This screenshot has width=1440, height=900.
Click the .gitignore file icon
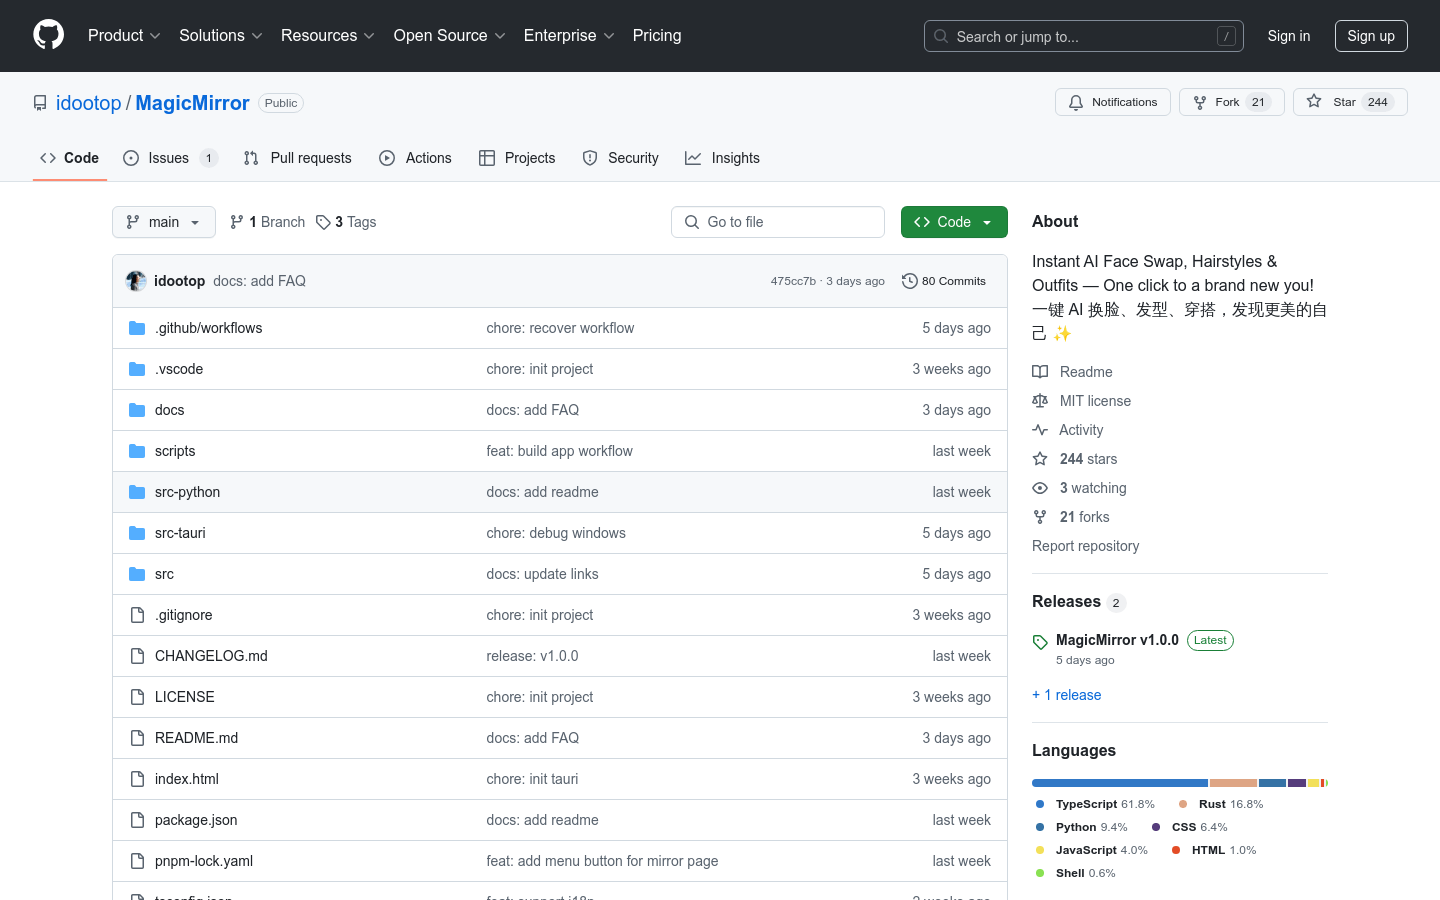[137, 615]
